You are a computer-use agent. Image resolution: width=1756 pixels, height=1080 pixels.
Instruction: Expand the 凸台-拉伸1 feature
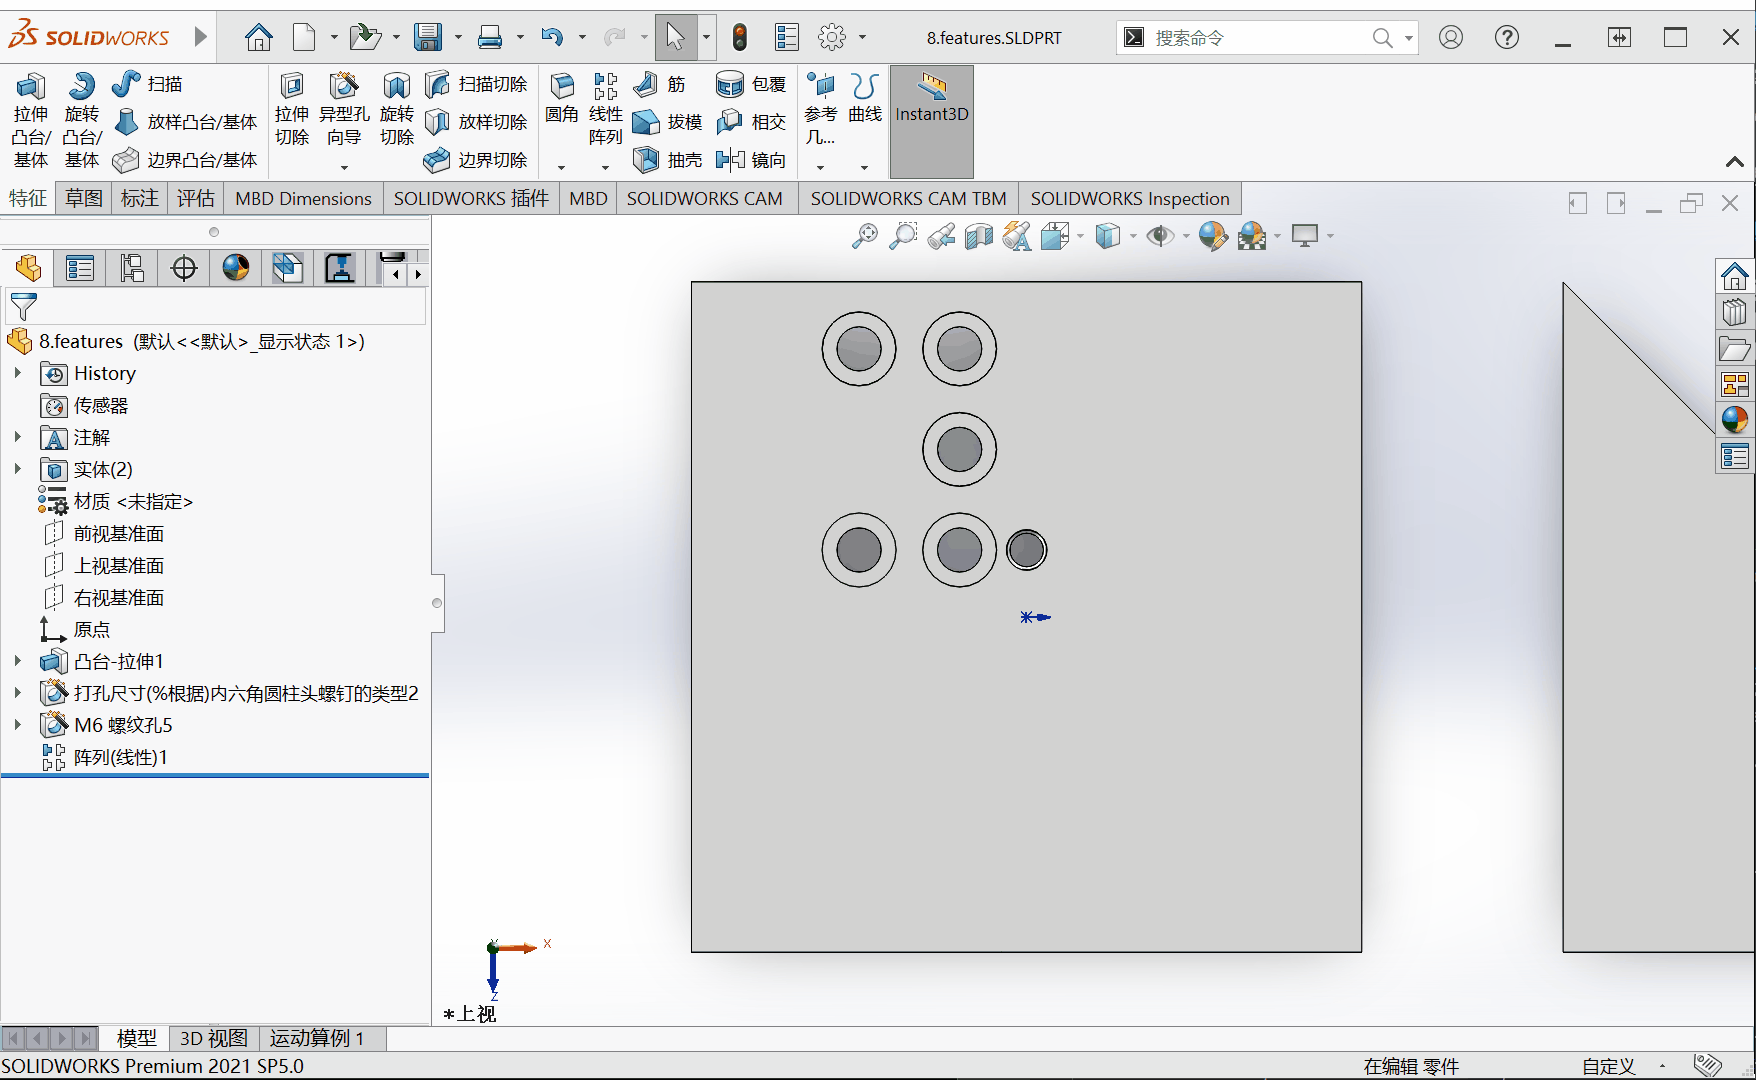pos(17,661)
